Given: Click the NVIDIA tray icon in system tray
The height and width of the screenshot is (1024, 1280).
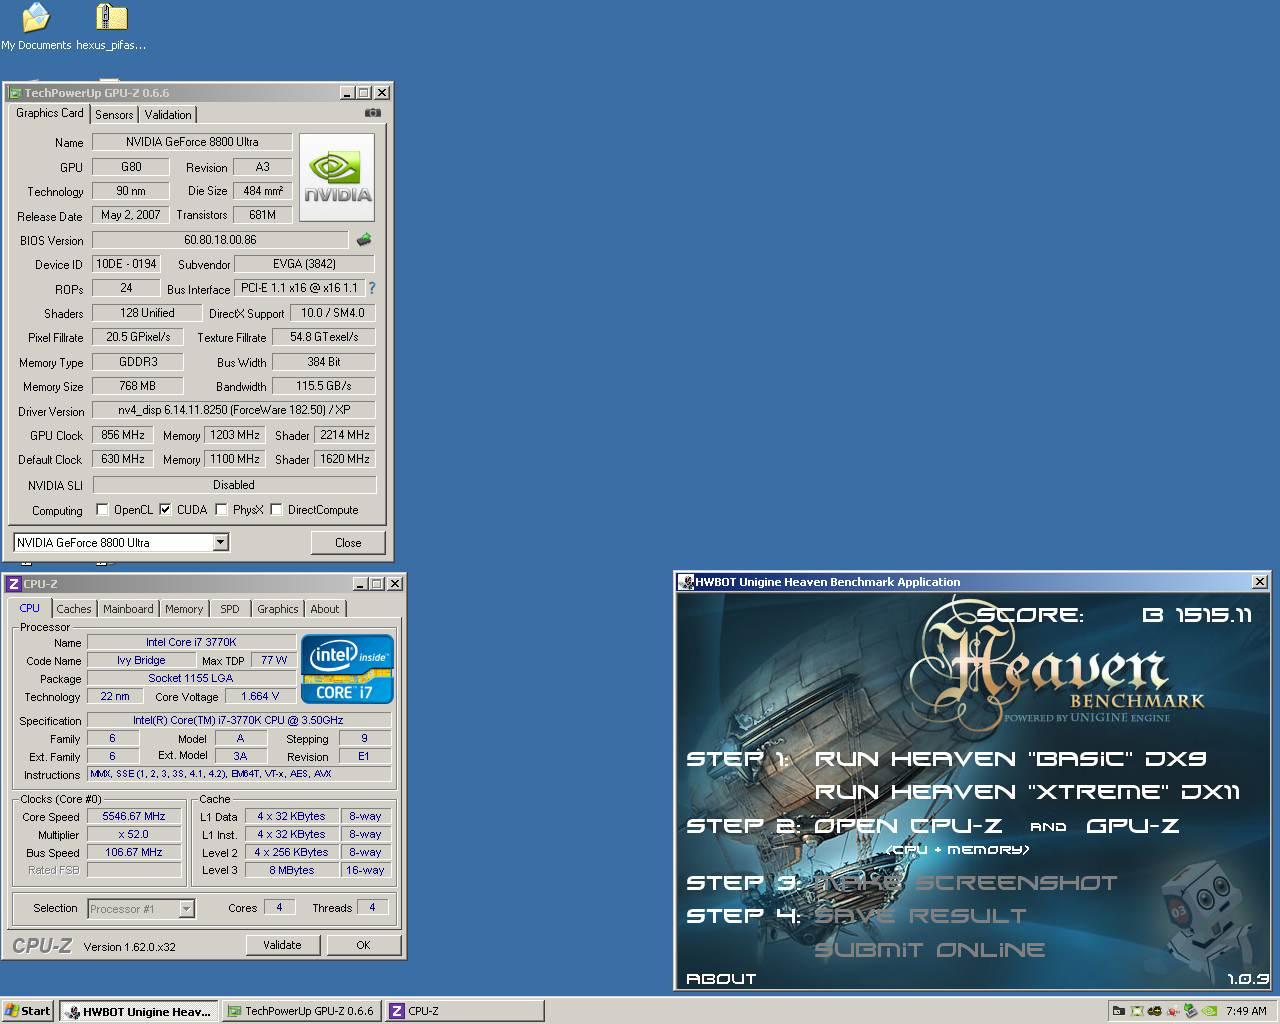Looking at the screenshot, I should tap(1209, 1011).
